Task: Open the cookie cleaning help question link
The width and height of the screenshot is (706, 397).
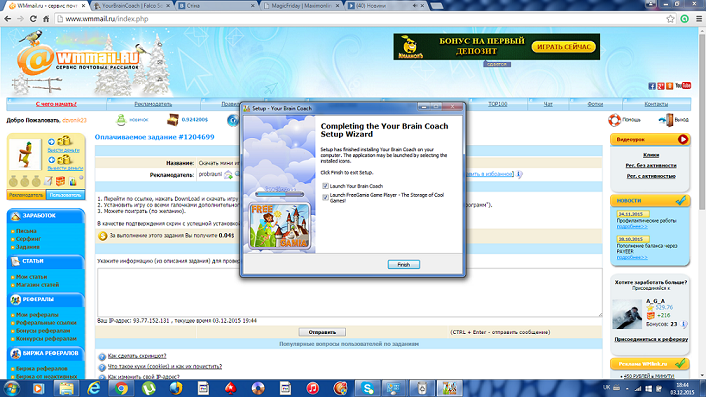Action: [x=165, y=366]
